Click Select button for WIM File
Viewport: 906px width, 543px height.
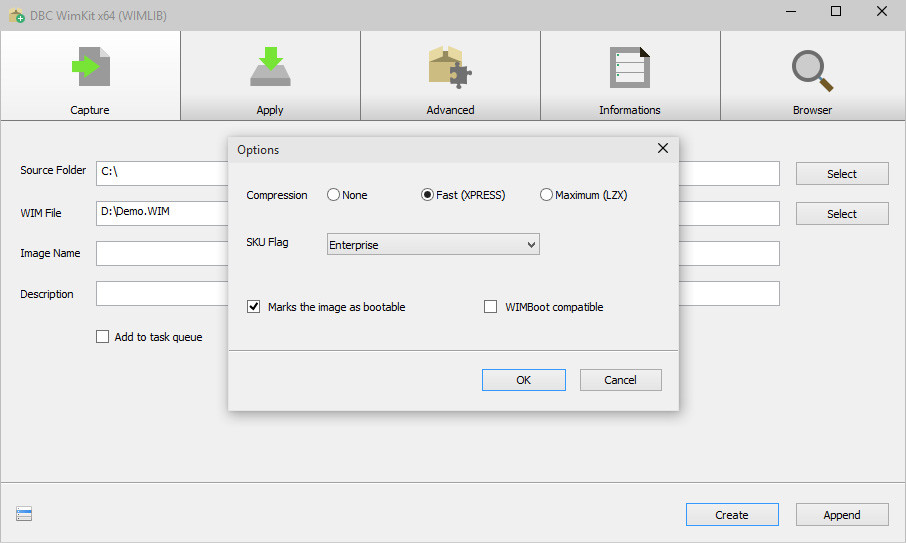[x=842, y=214]
